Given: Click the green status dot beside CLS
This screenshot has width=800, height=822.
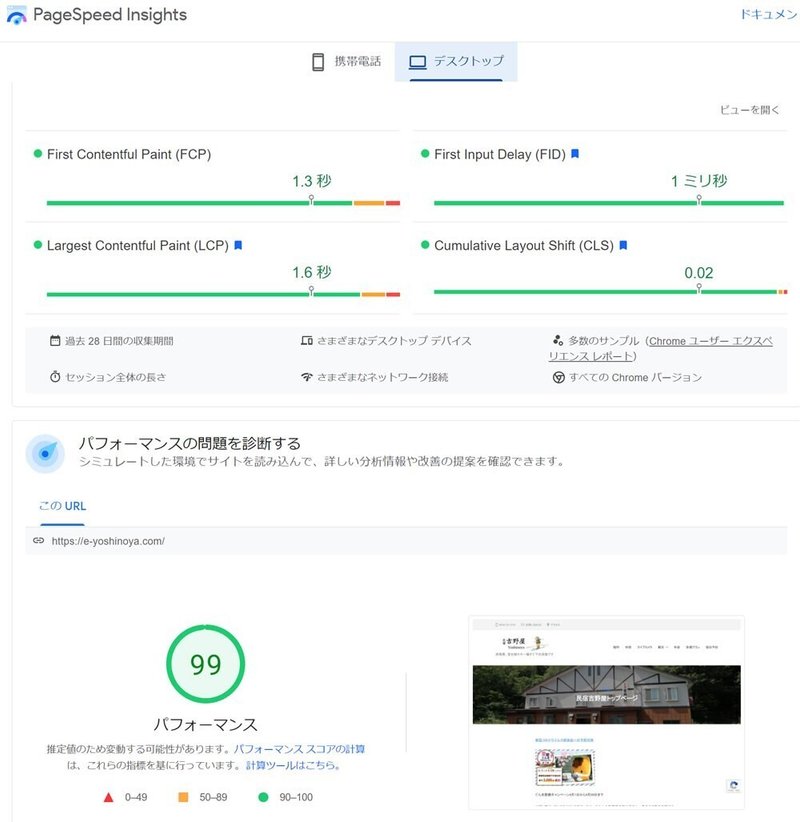Looking at the screenshot, I should pos(425,245).
